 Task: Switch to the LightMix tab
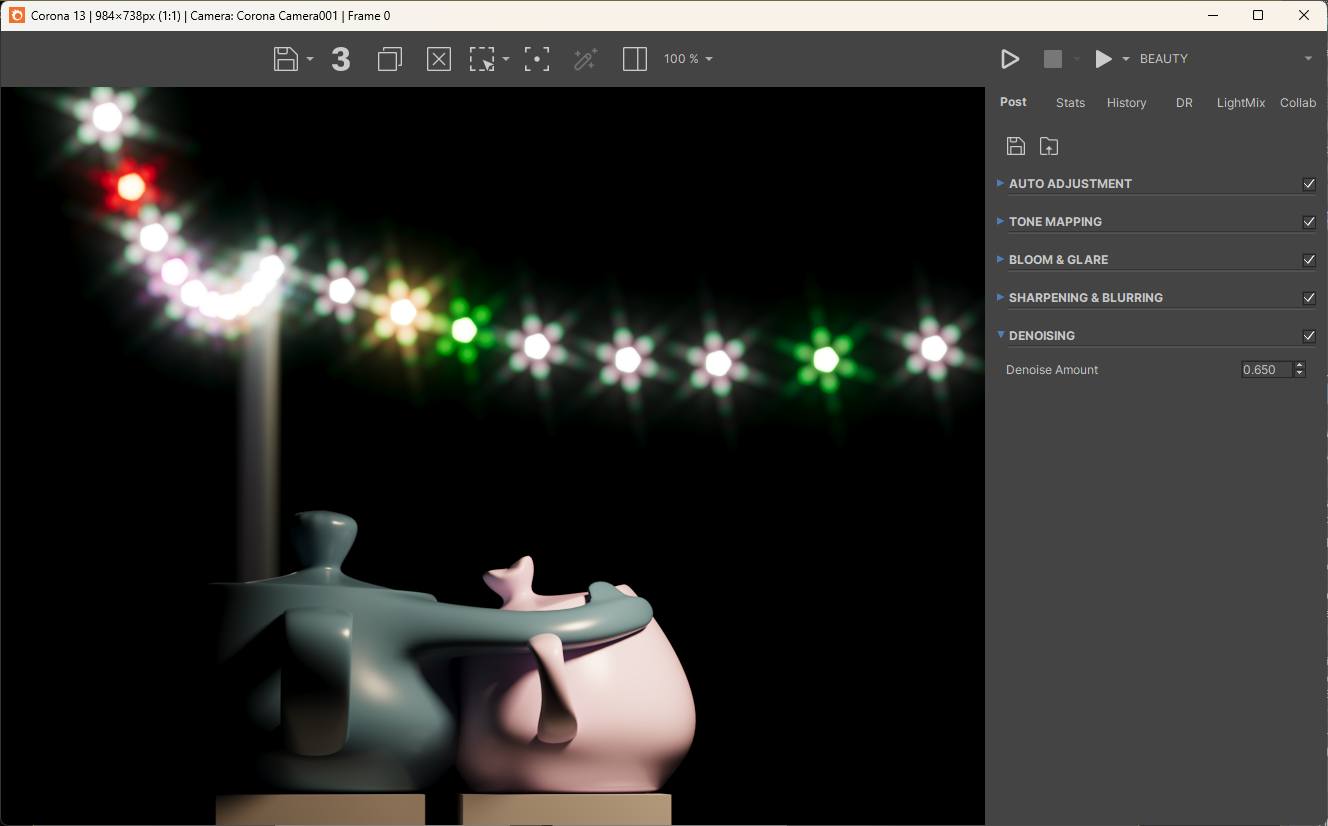click(1241, 103)
